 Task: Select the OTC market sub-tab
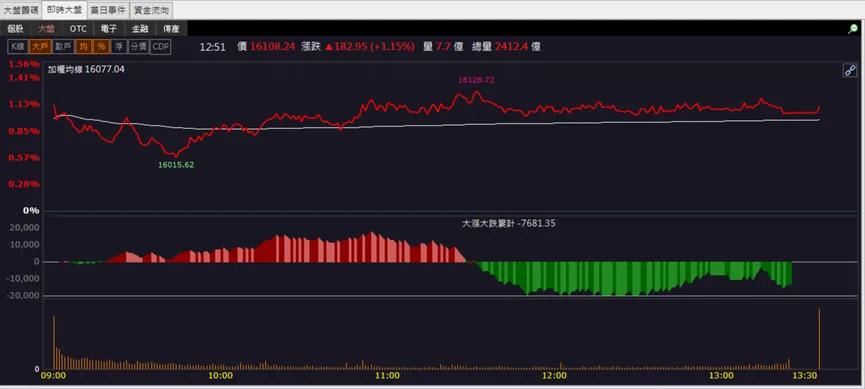pos(78,29)
